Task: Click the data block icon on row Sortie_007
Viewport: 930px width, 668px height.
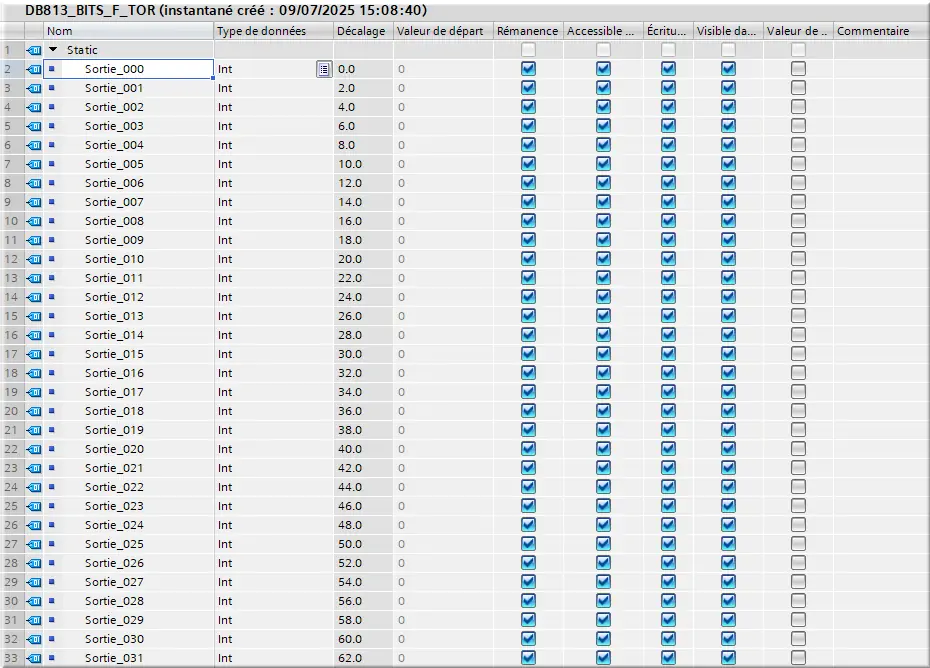Action: click(x=34, y=202)
